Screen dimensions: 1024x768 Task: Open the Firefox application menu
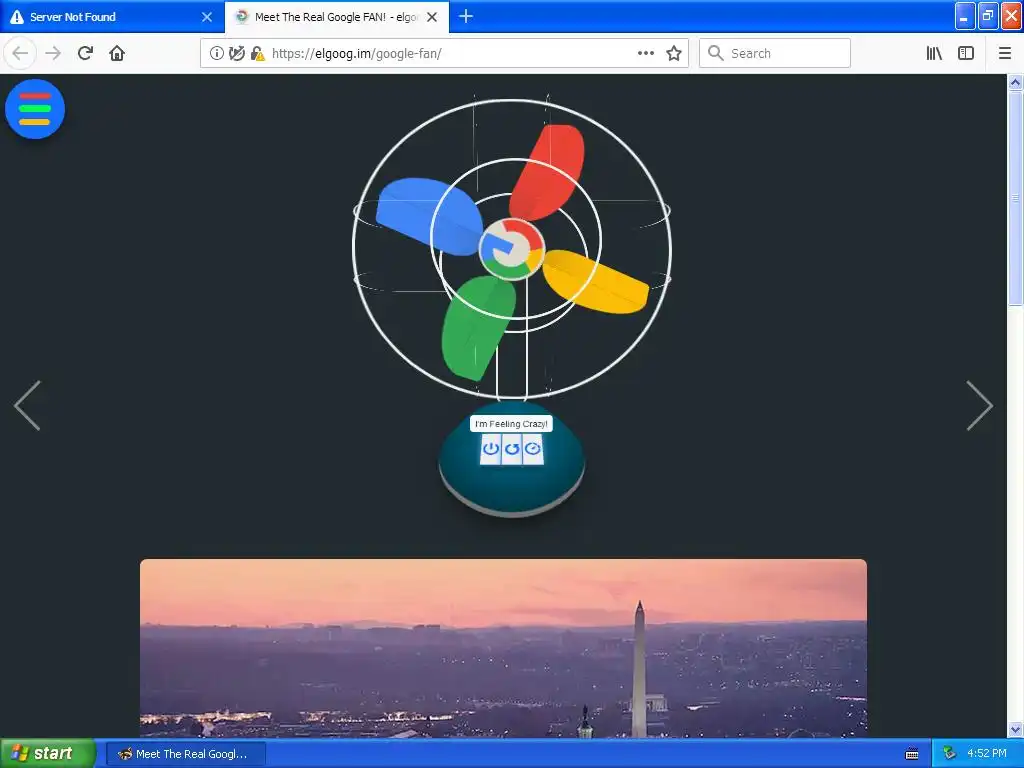coord(1004,54)
